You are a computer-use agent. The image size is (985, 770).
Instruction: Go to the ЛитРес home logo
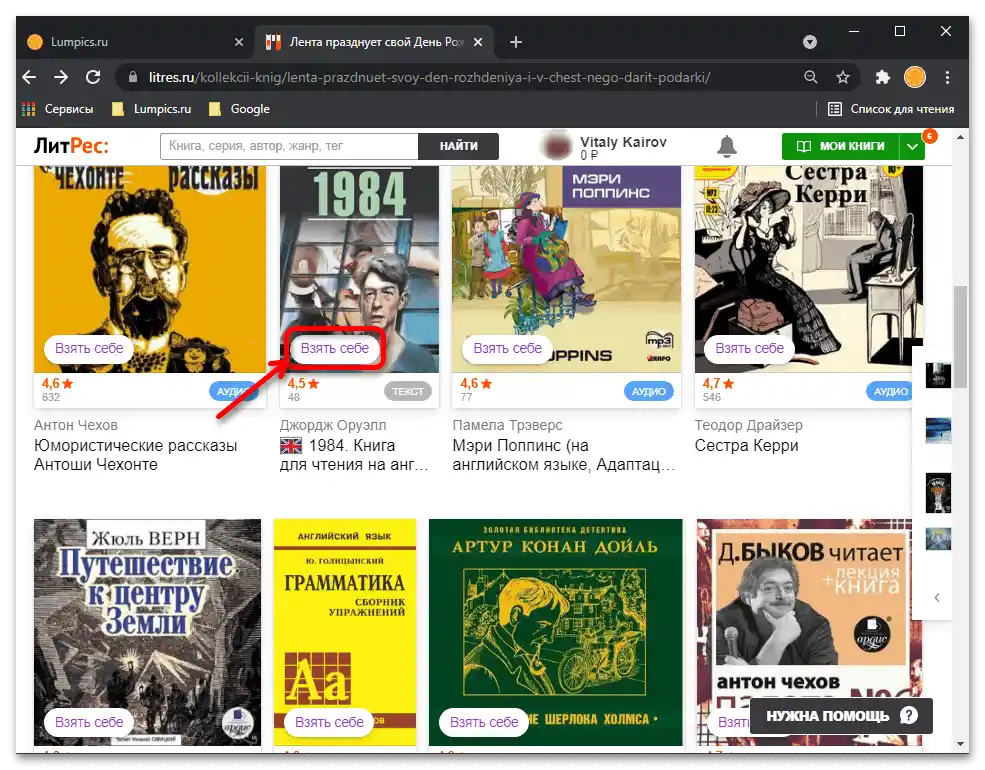click(x=71, y=146)
